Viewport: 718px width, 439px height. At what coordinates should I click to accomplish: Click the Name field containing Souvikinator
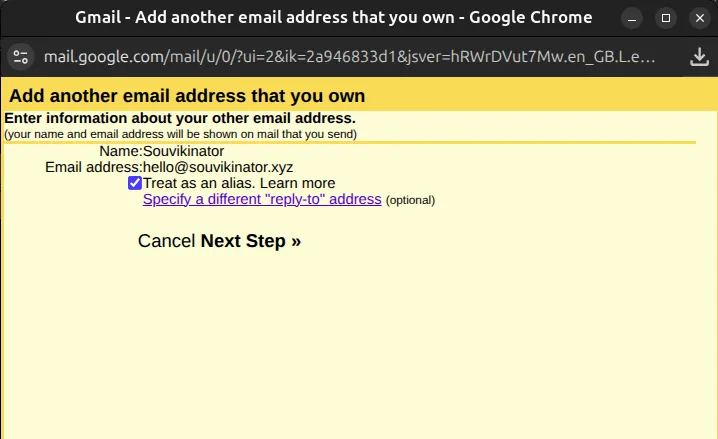pos(184,151)
